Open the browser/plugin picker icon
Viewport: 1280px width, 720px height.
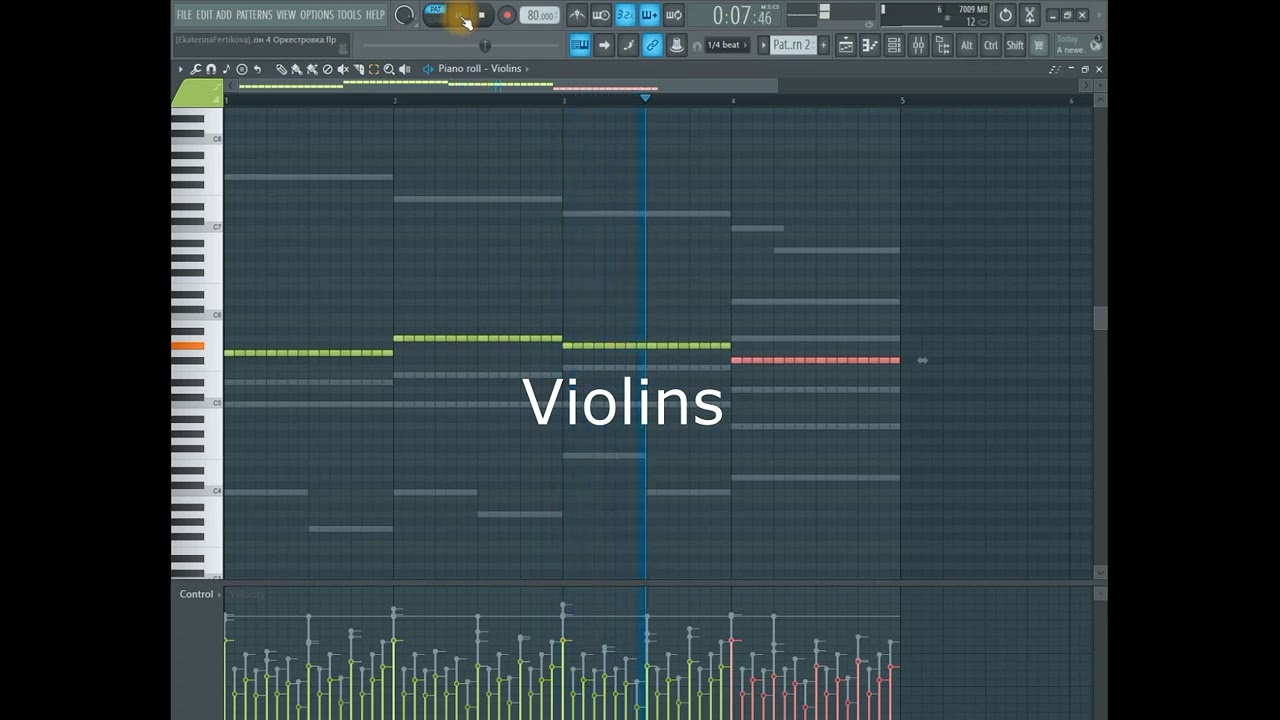point(942,45)
